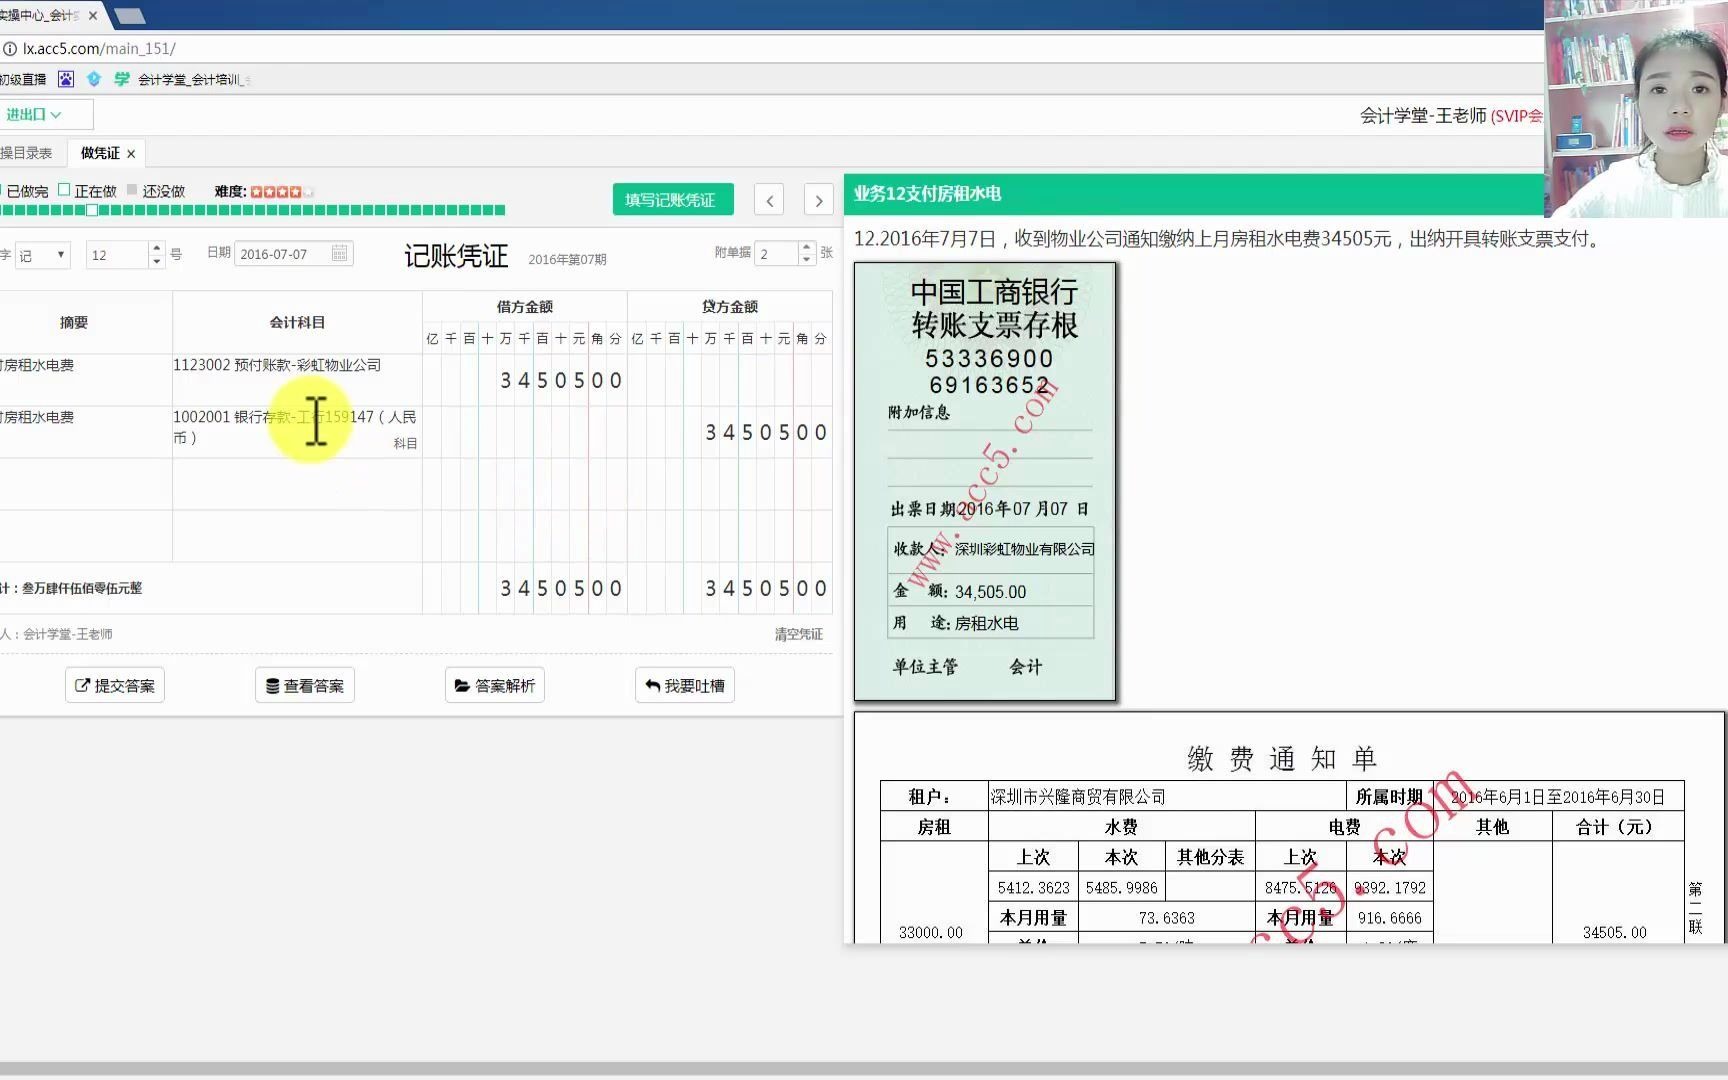The image size is (1728, 1080).
Task: Click first row summary 房租水电费
Action: pyautogui.click(x=38, y=365)
